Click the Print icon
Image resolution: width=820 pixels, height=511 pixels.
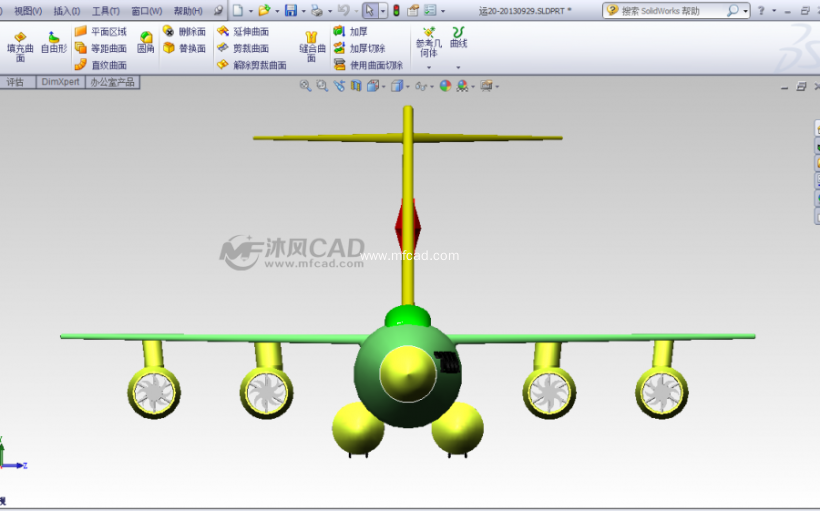point(317,10)
